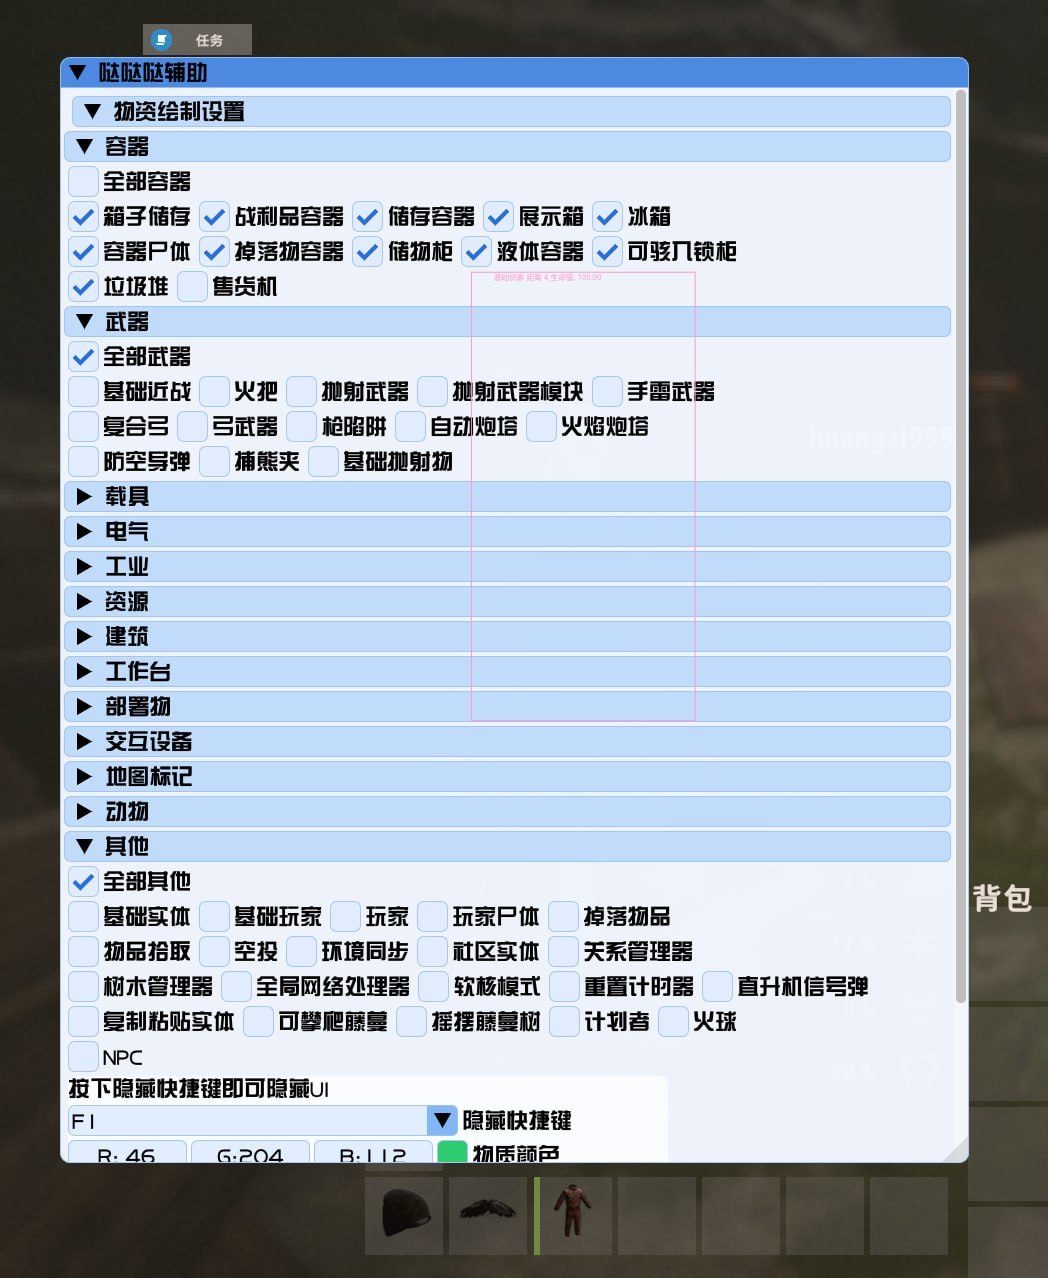Enable the 复合弓 checkbox
This screenshot has height=1278, width=1048.
(83, 426)
